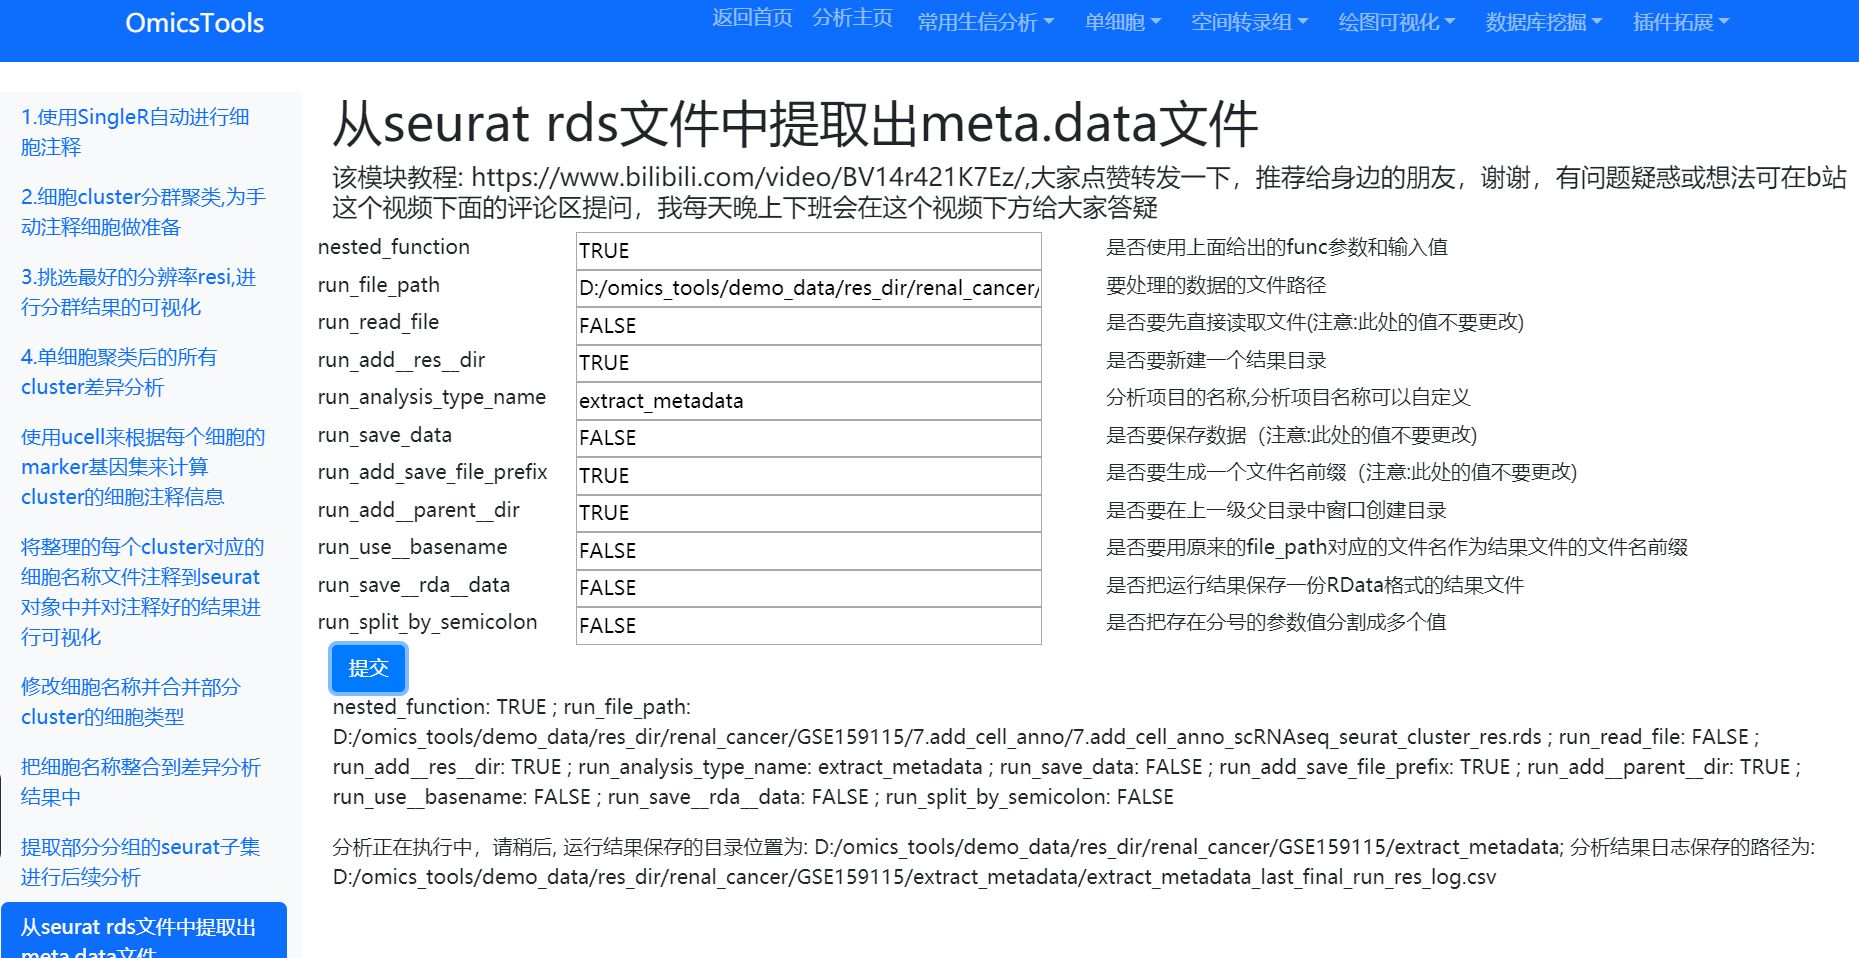Submit the form with 提交 button
The height and width of the screenshot is (958, 1859).
[x=368, y=668]
